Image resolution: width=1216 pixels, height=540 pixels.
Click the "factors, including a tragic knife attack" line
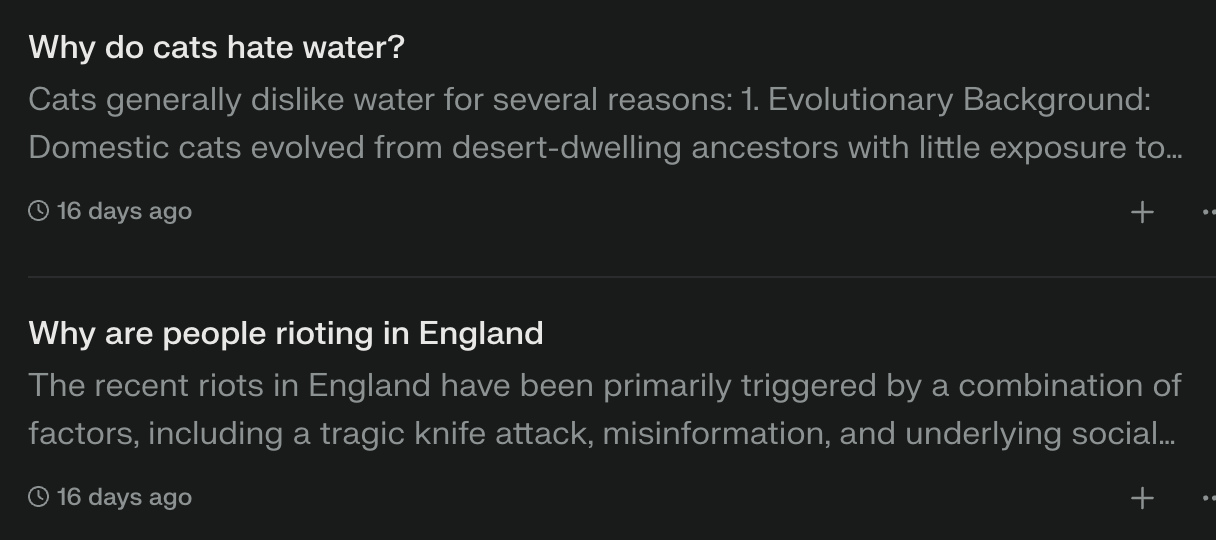click(x=602, y=434)
